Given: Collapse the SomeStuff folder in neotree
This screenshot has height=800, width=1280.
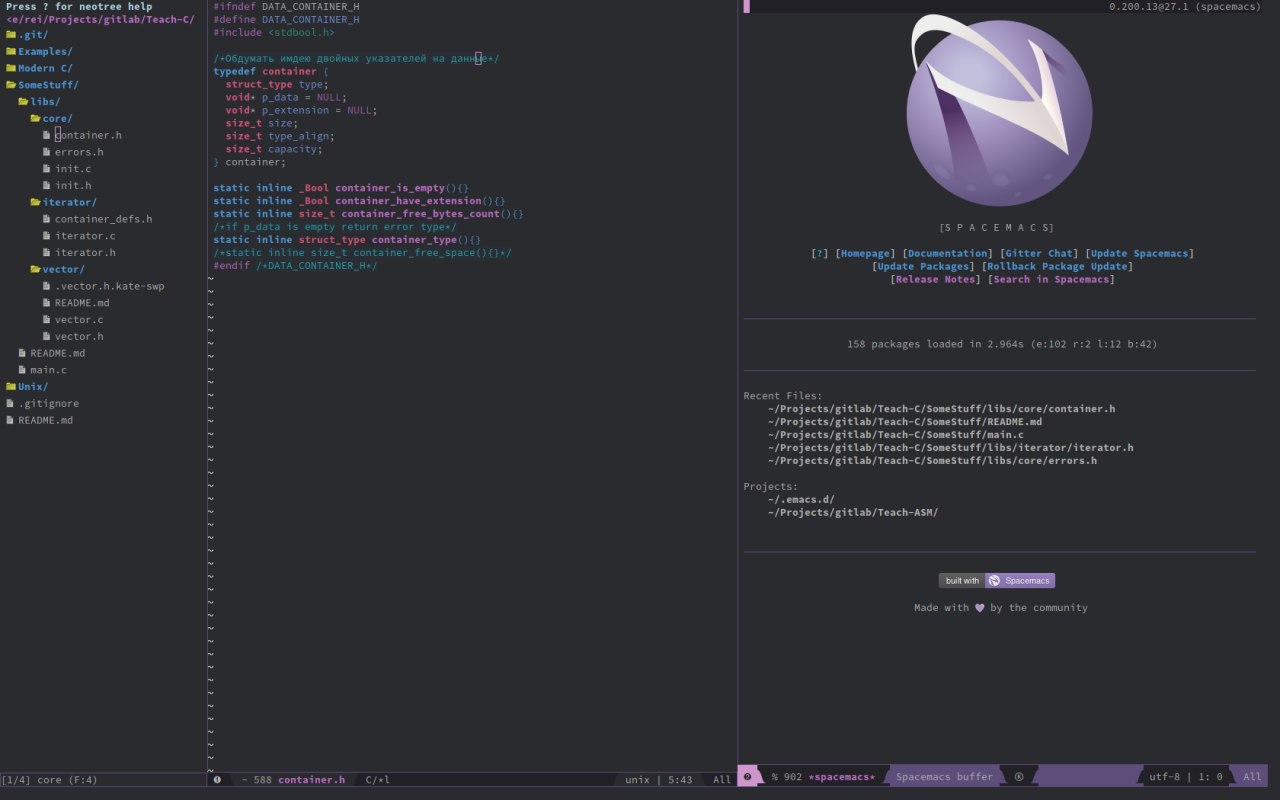Looking at the screenshot, I should tap(41, 85).
